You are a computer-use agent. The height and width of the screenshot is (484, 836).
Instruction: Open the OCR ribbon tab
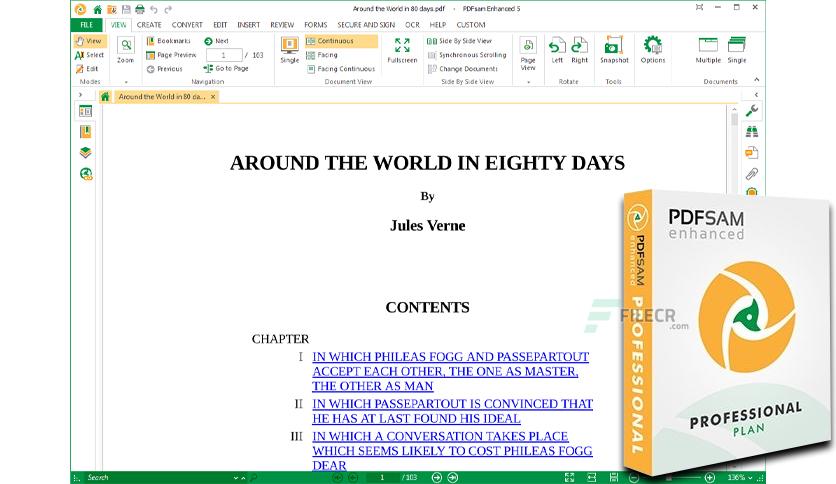tap(412, 25)
